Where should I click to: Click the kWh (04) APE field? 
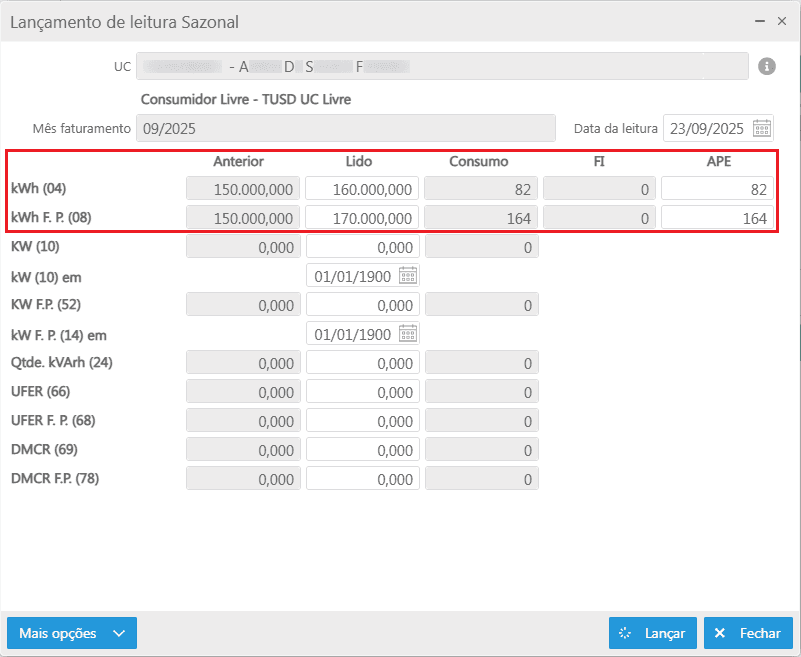(x=716, y=189)
